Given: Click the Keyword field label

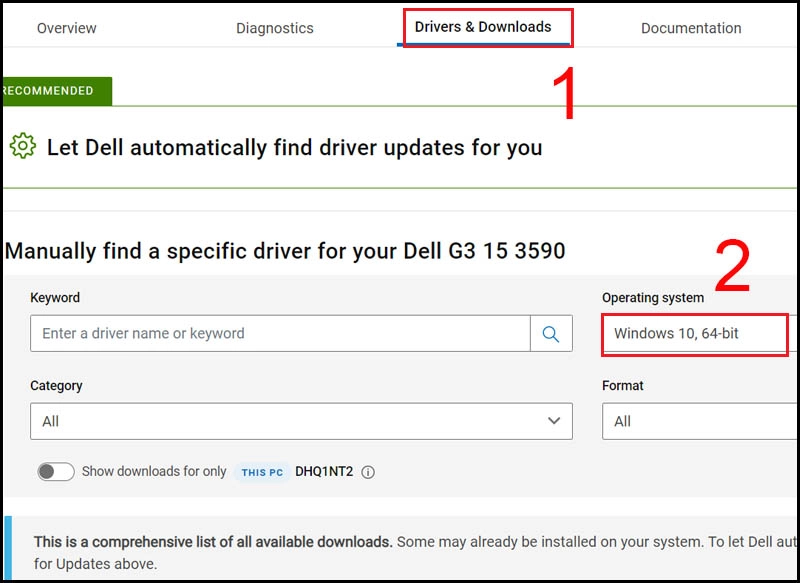Looking at the screenshot, I should click(55, 297).
